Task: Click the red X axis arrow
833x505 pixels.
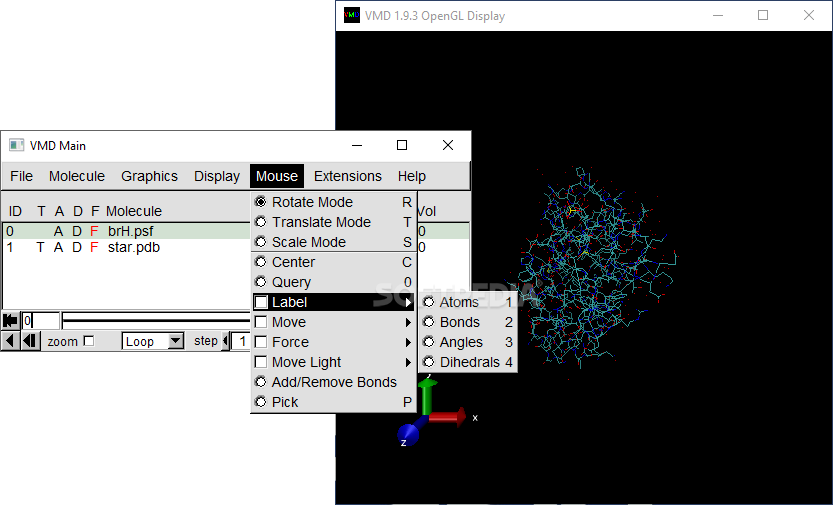Action: (x=448, y=417)
